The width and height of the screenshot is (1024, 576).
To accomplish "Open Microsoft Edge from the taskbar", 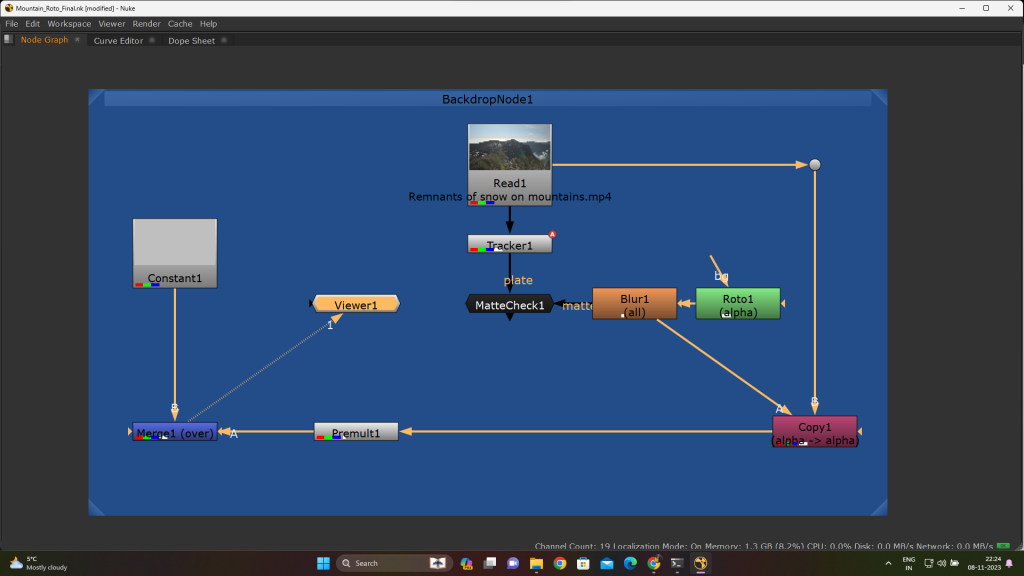I will tap(630, 563).
